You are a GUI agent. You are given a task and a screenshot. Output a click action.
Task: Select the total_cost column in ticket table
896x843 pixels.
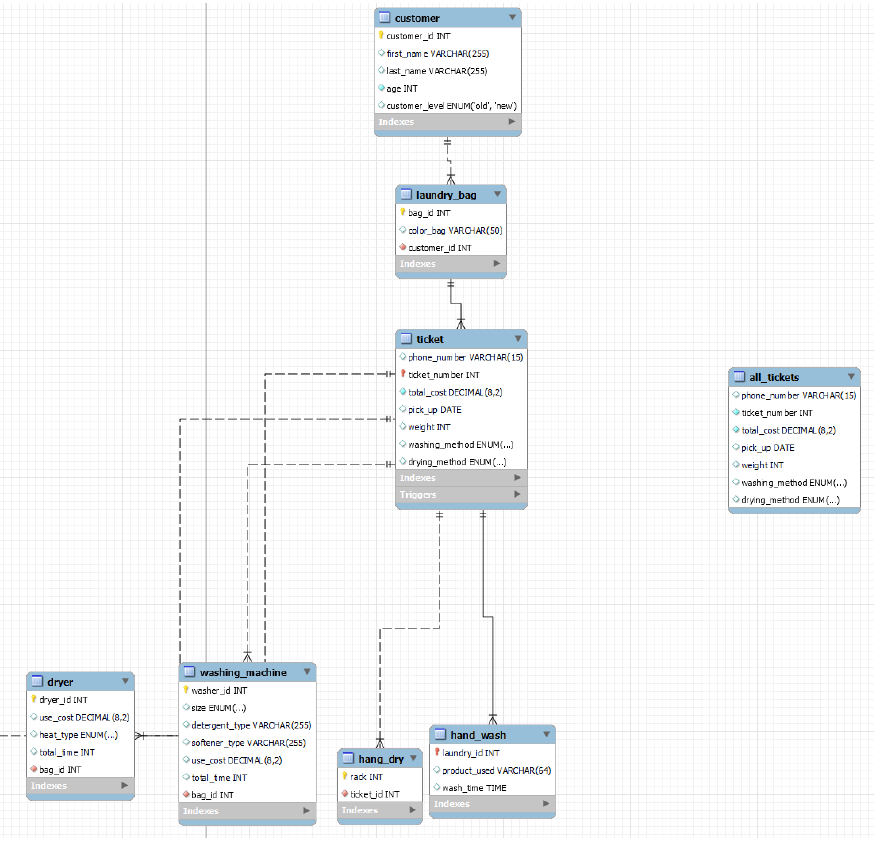(455, 392)
